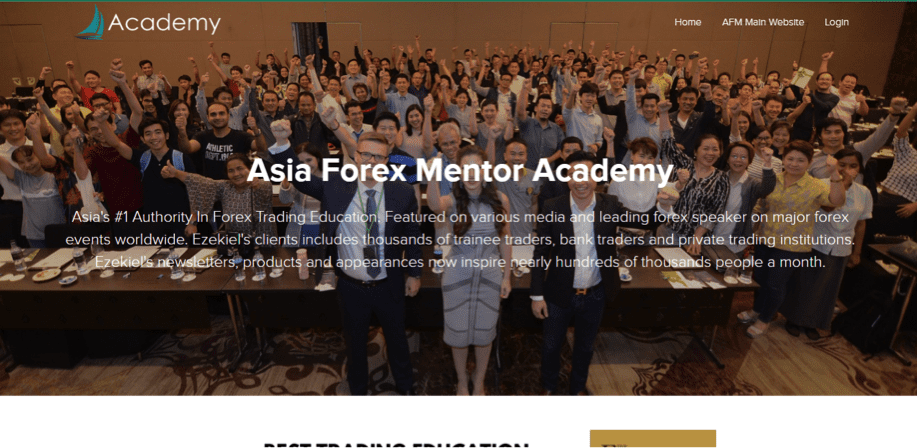Open the Home page link
Image resolution: width=918 pixels, height=448 pixels.
click(687, 22)
